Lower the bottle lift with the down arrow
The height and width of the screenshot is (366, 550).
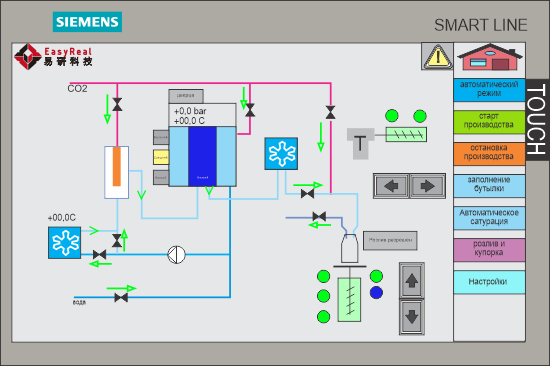[412, 316]
